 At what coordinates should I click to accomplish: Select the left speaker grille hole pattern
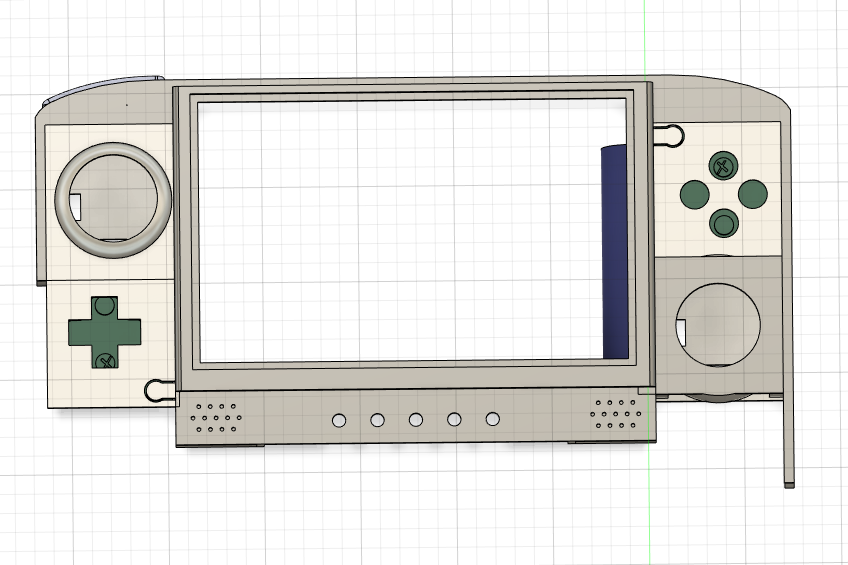click(216, 417)
